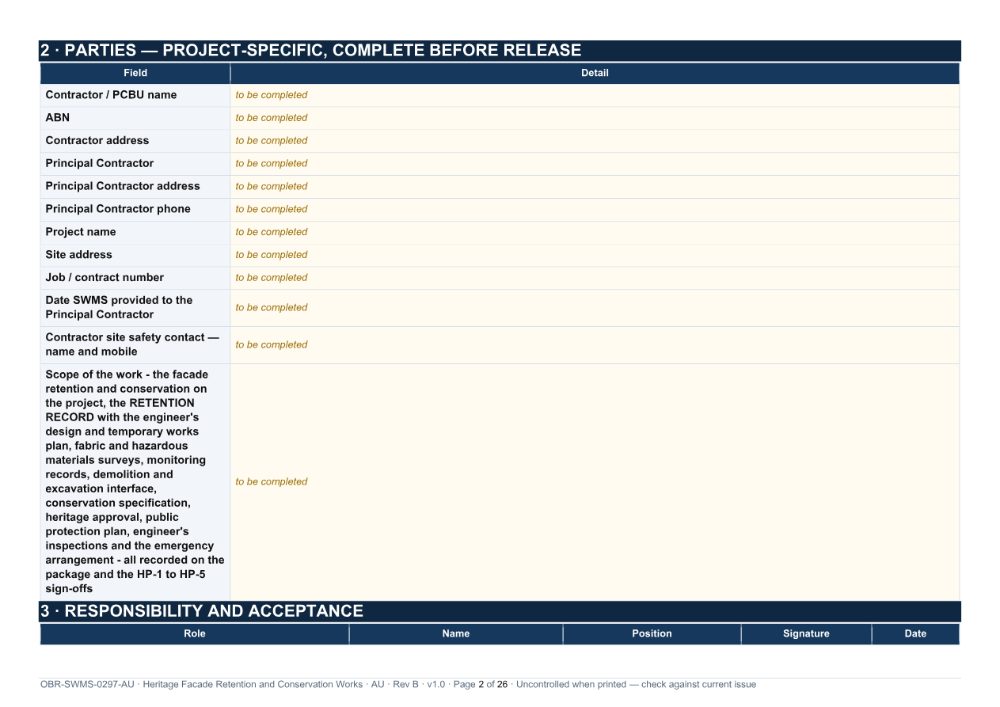Select the Scope of the work detail cell
This screenshot has width=1000, height=707.
click(x=594, y=482)
